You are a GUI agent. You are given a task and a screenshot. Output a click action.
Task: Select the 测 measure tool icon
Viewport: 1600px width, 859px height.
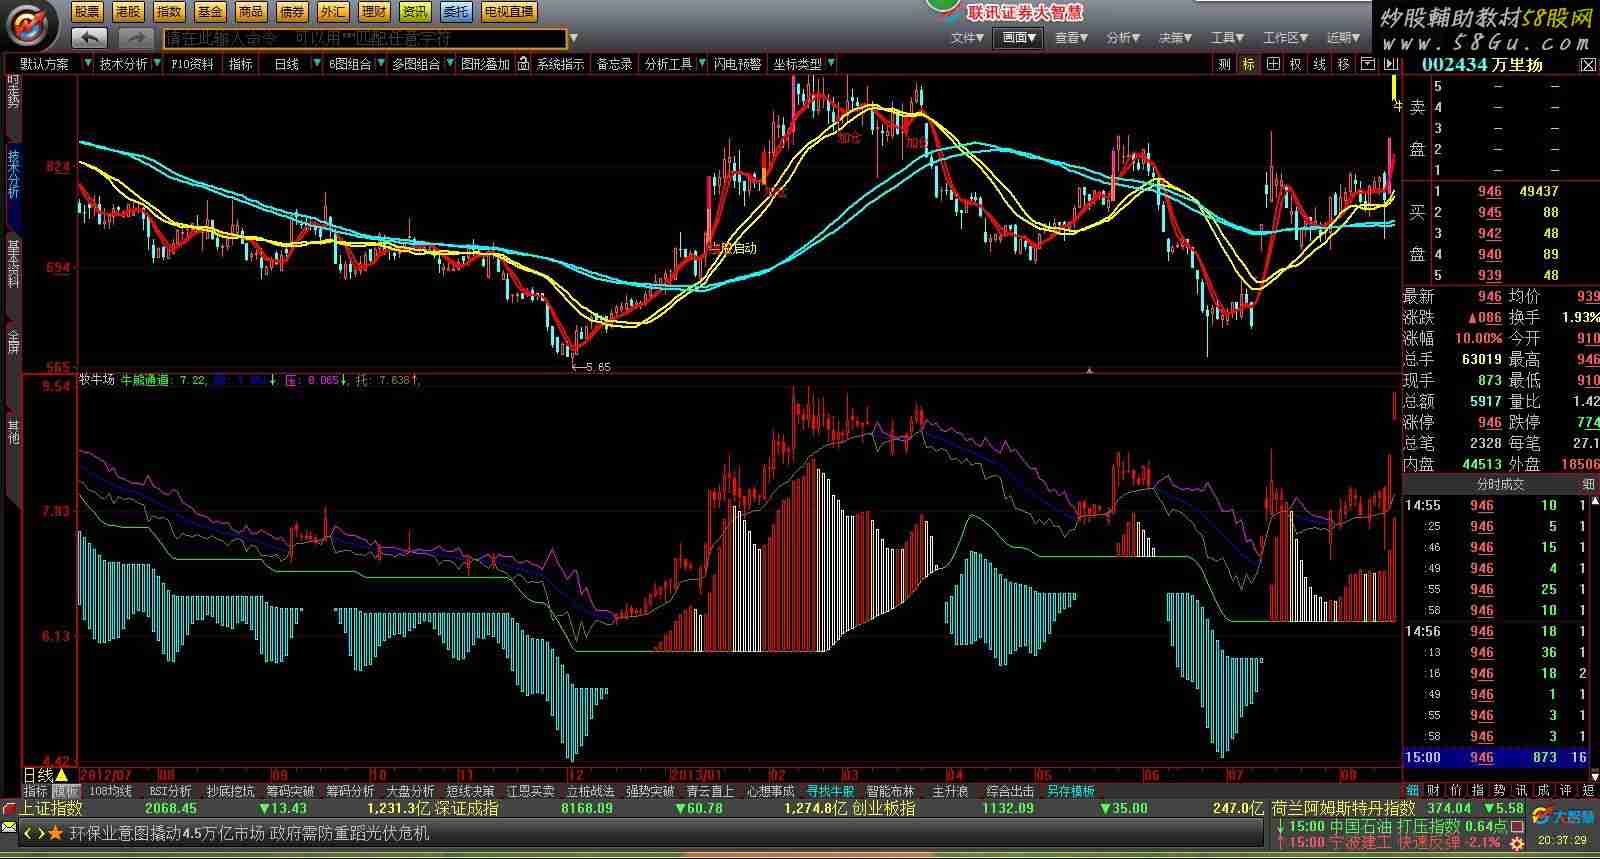[x=1225, y=64]
